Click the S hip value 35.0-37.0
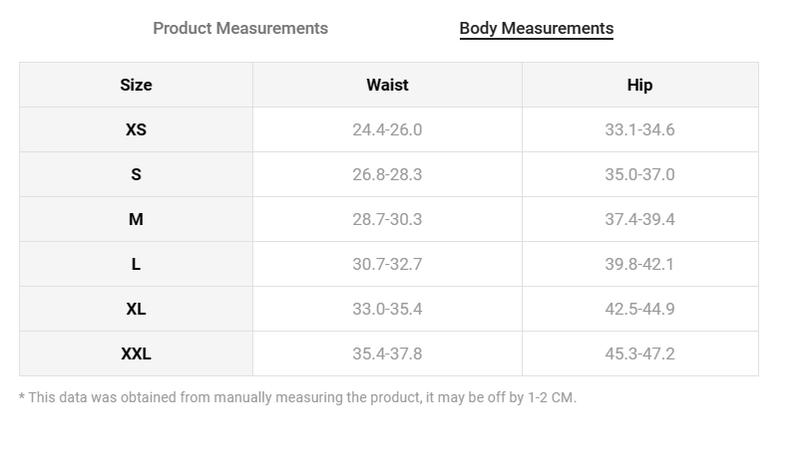Image resolution: width=800 pixels, height=468 pixels. (x=640, y=175)
